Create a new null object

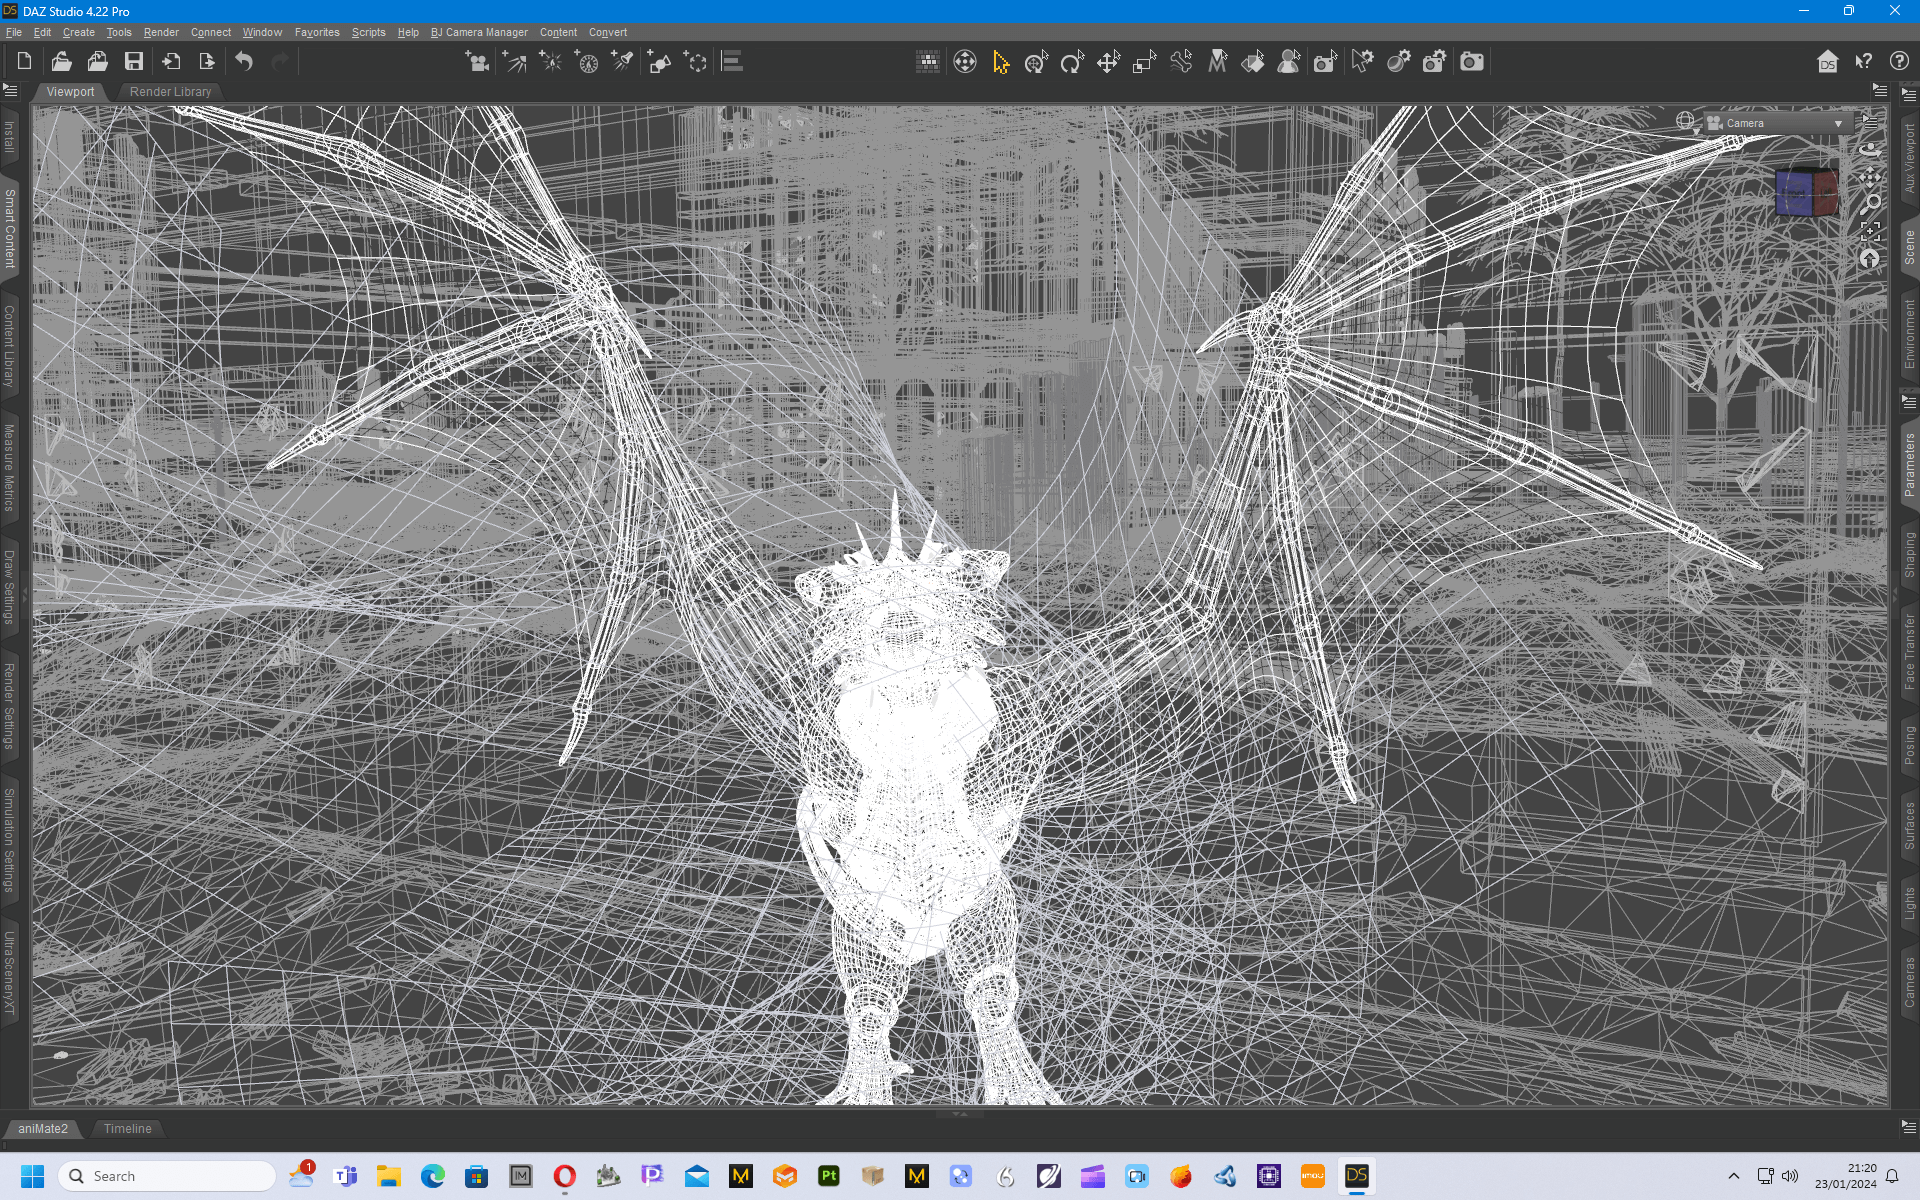tap(695, 62)
